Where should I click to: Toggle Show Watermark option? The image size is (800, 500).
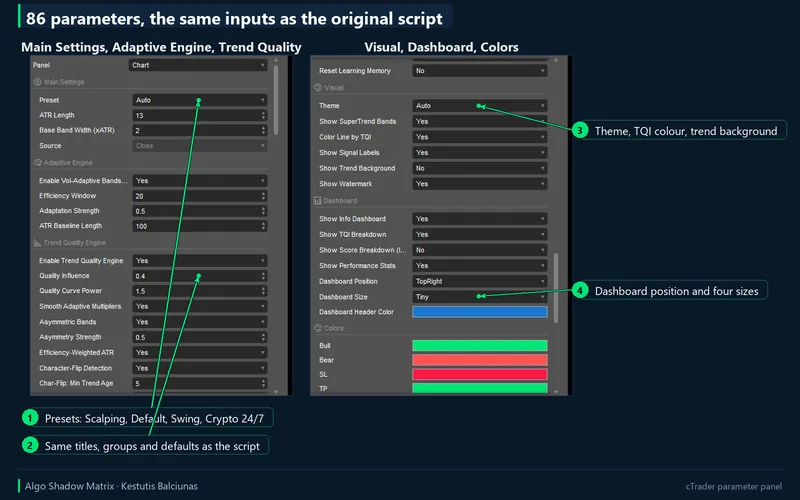tap(480, 184)
